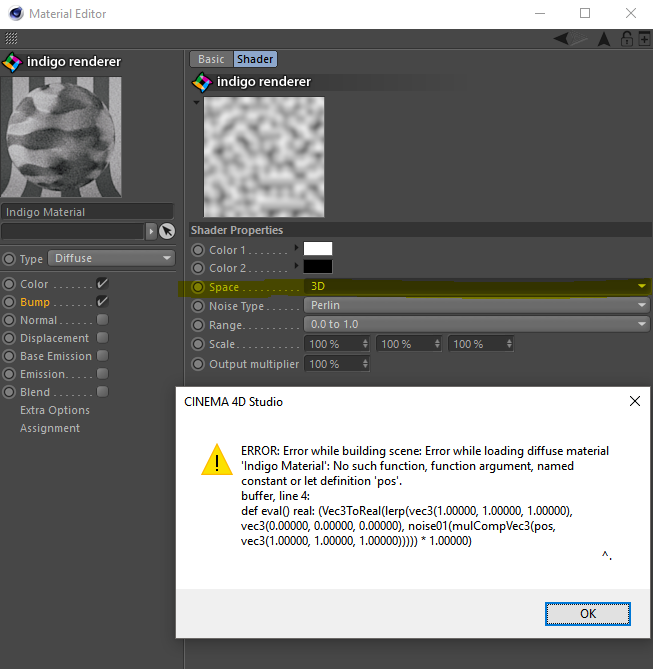This screenshot has height=669, width=653.
Task: Click the cursor pick icon beside layer field
Action: [167, 231]
